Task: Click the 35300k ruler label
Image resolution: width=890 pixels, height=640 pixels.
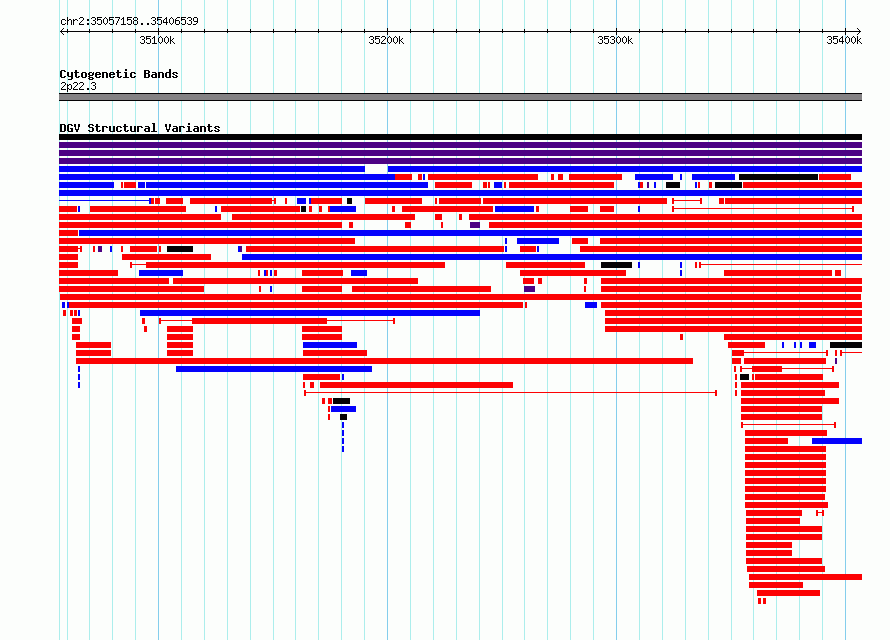Action: pos(615,40)
